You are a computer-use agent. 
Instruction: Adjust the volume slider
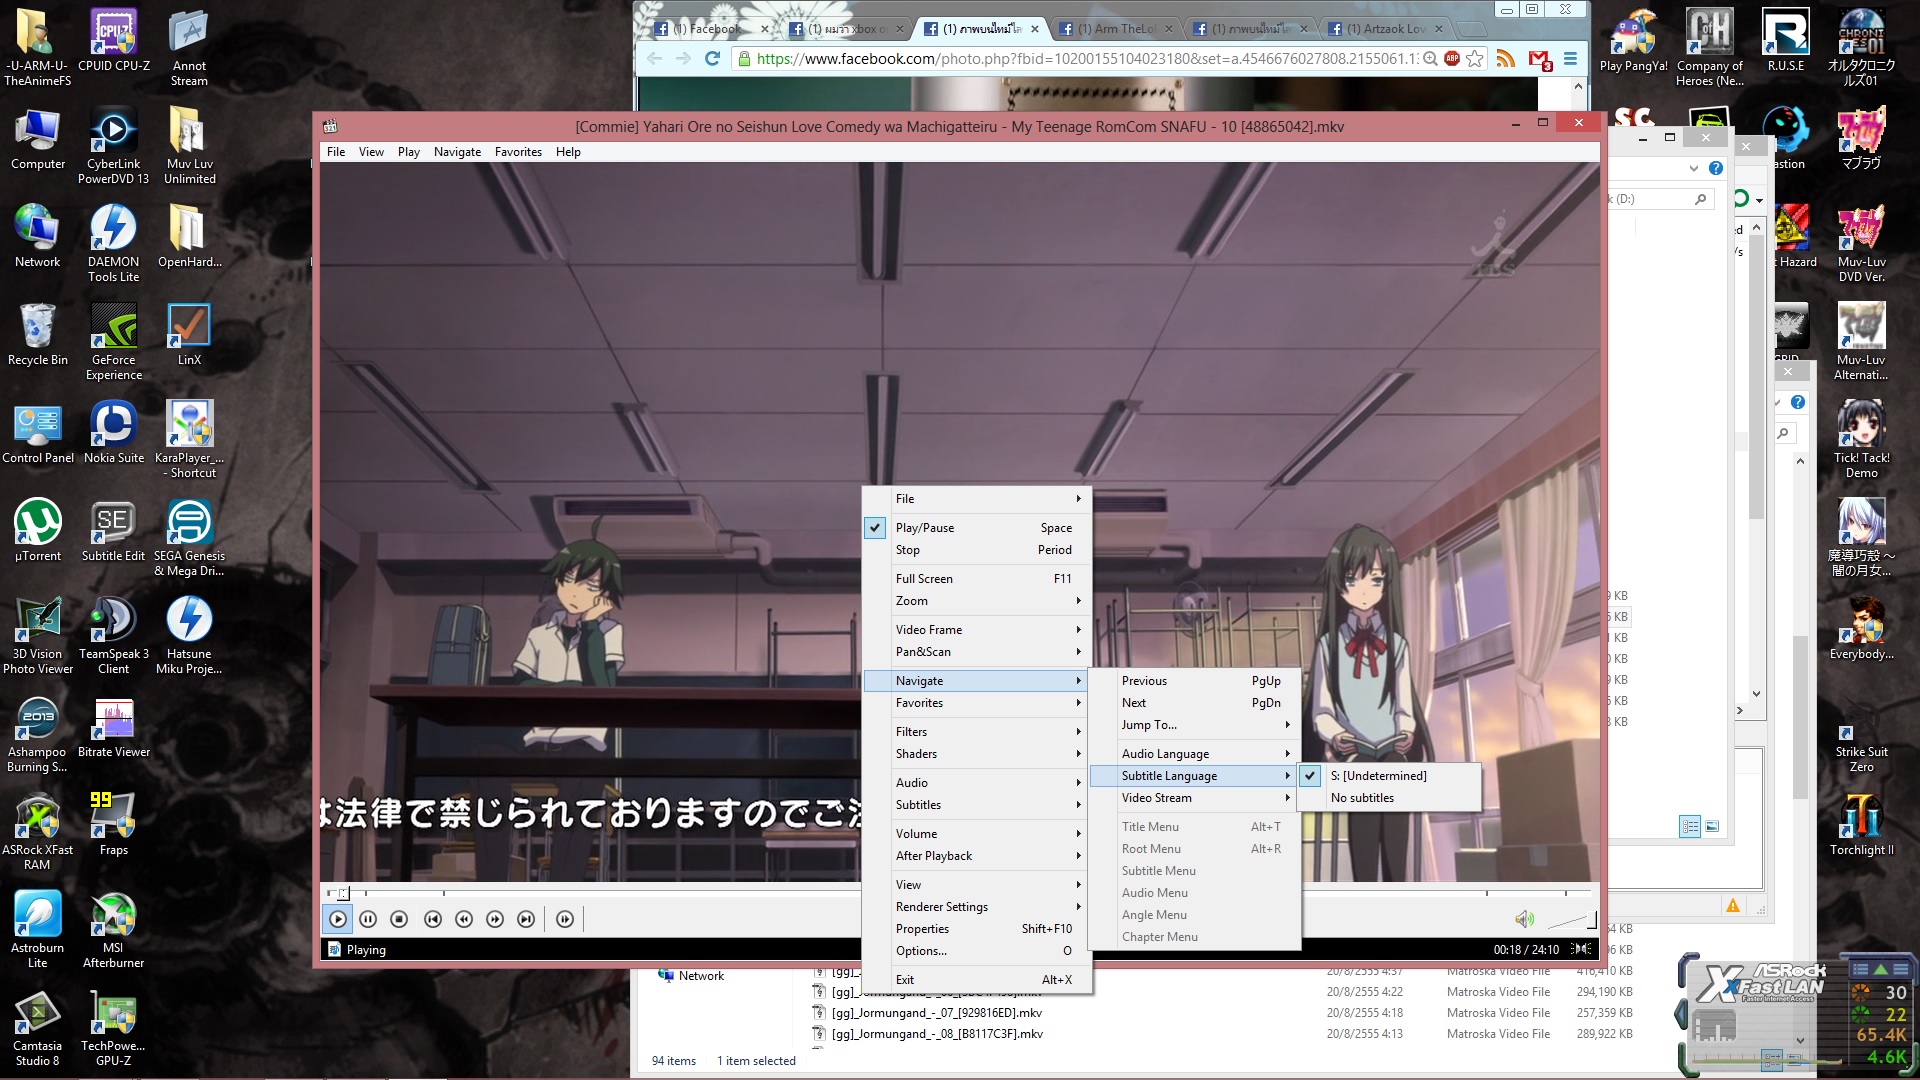1572,920
